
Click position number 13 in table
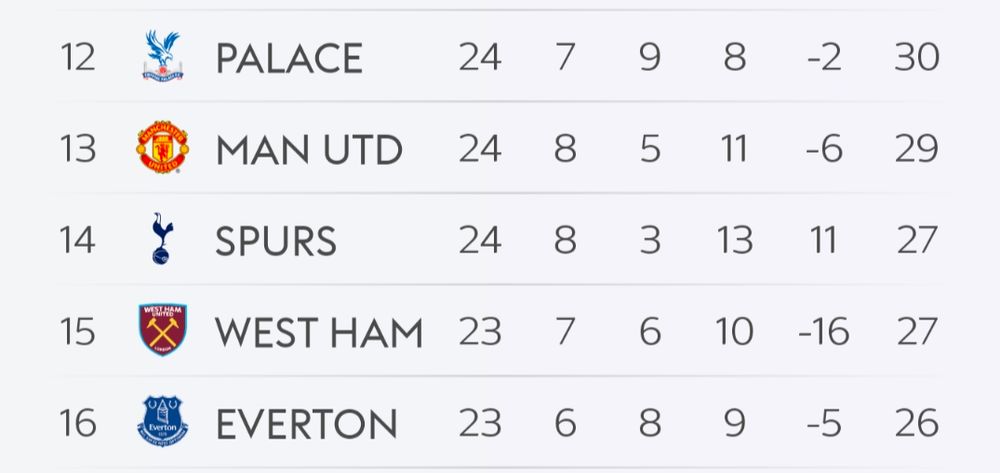pos(77,150)
